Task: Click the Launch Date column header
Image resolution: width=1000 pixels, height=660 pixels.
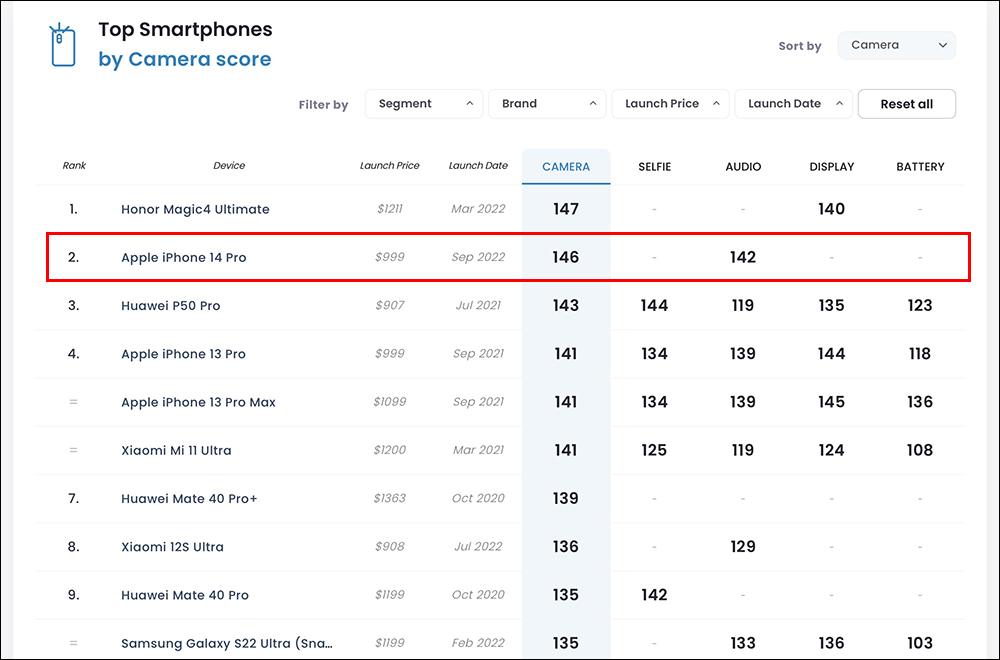Action: tap(478, 166)
